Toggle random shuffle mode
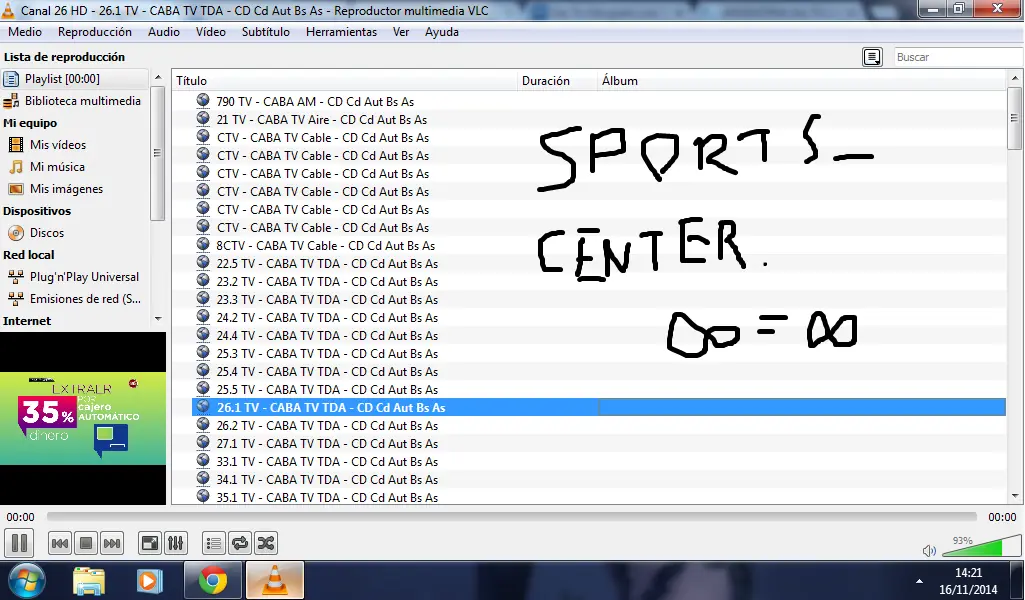 pyautogui.click(x=265, y=543)
